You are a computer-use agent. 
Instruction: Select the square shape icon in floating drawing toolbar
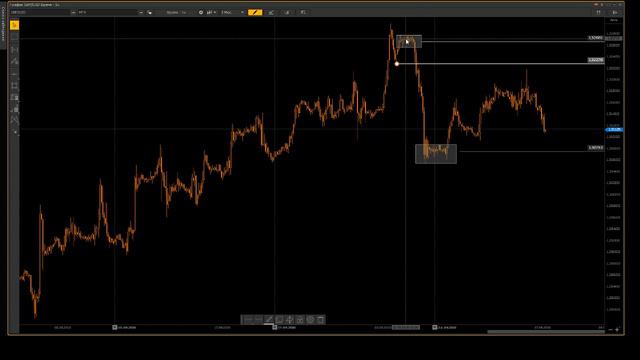(279, 320)
